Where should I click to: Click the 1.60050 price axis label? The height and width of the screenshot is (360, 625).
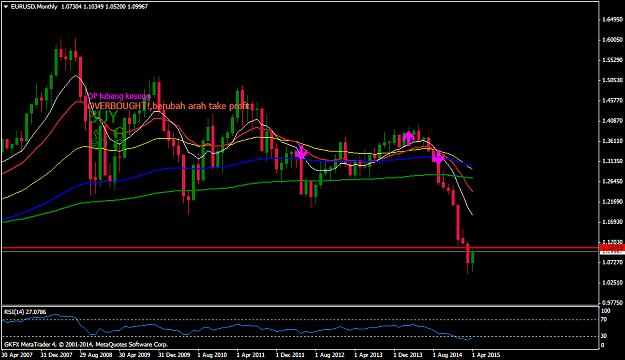pos(613,40)
